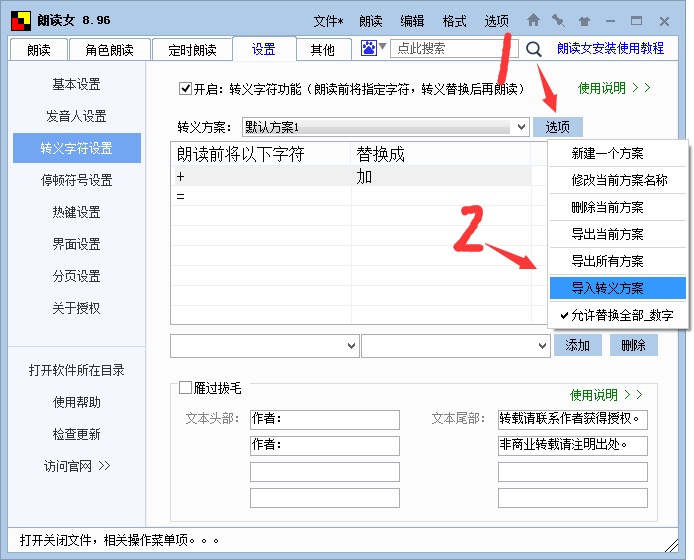This screenshot has width=694, height=560.
Task: Click the home icon in title bar
Action: [x=533, y=20]
